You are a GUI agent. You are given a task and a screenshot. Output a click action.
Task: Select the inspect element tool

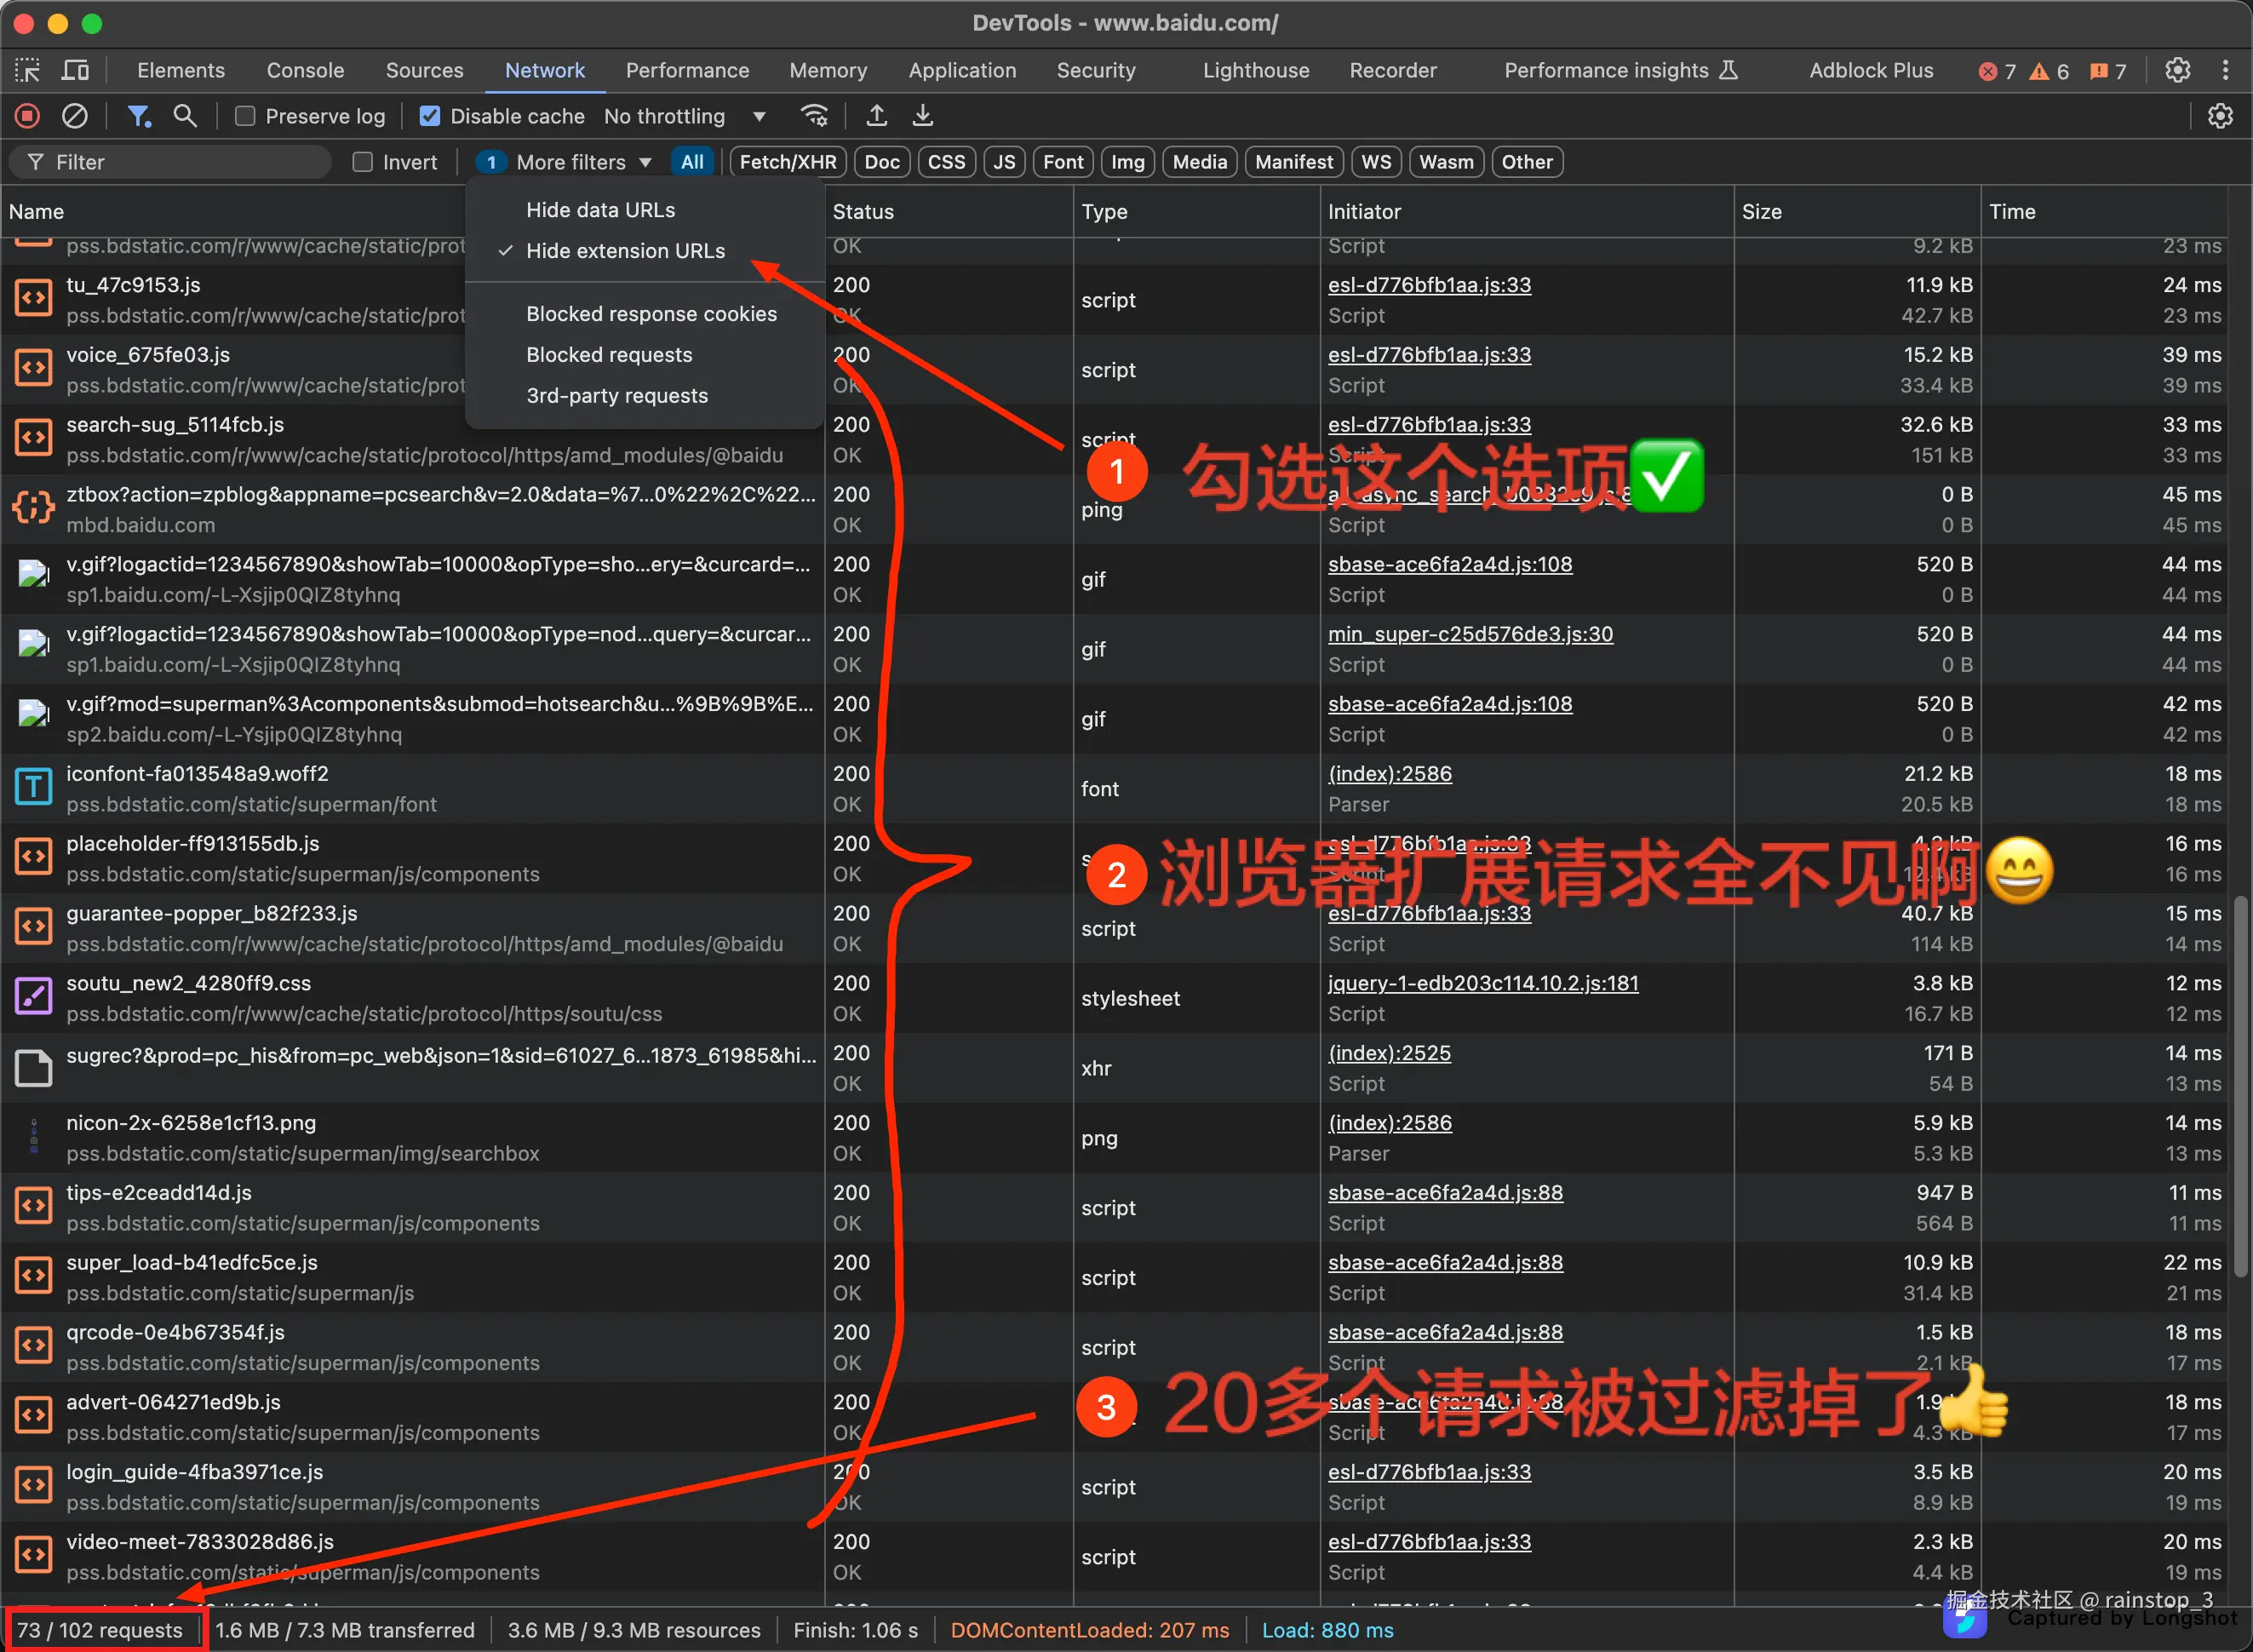tap(27, 70)
